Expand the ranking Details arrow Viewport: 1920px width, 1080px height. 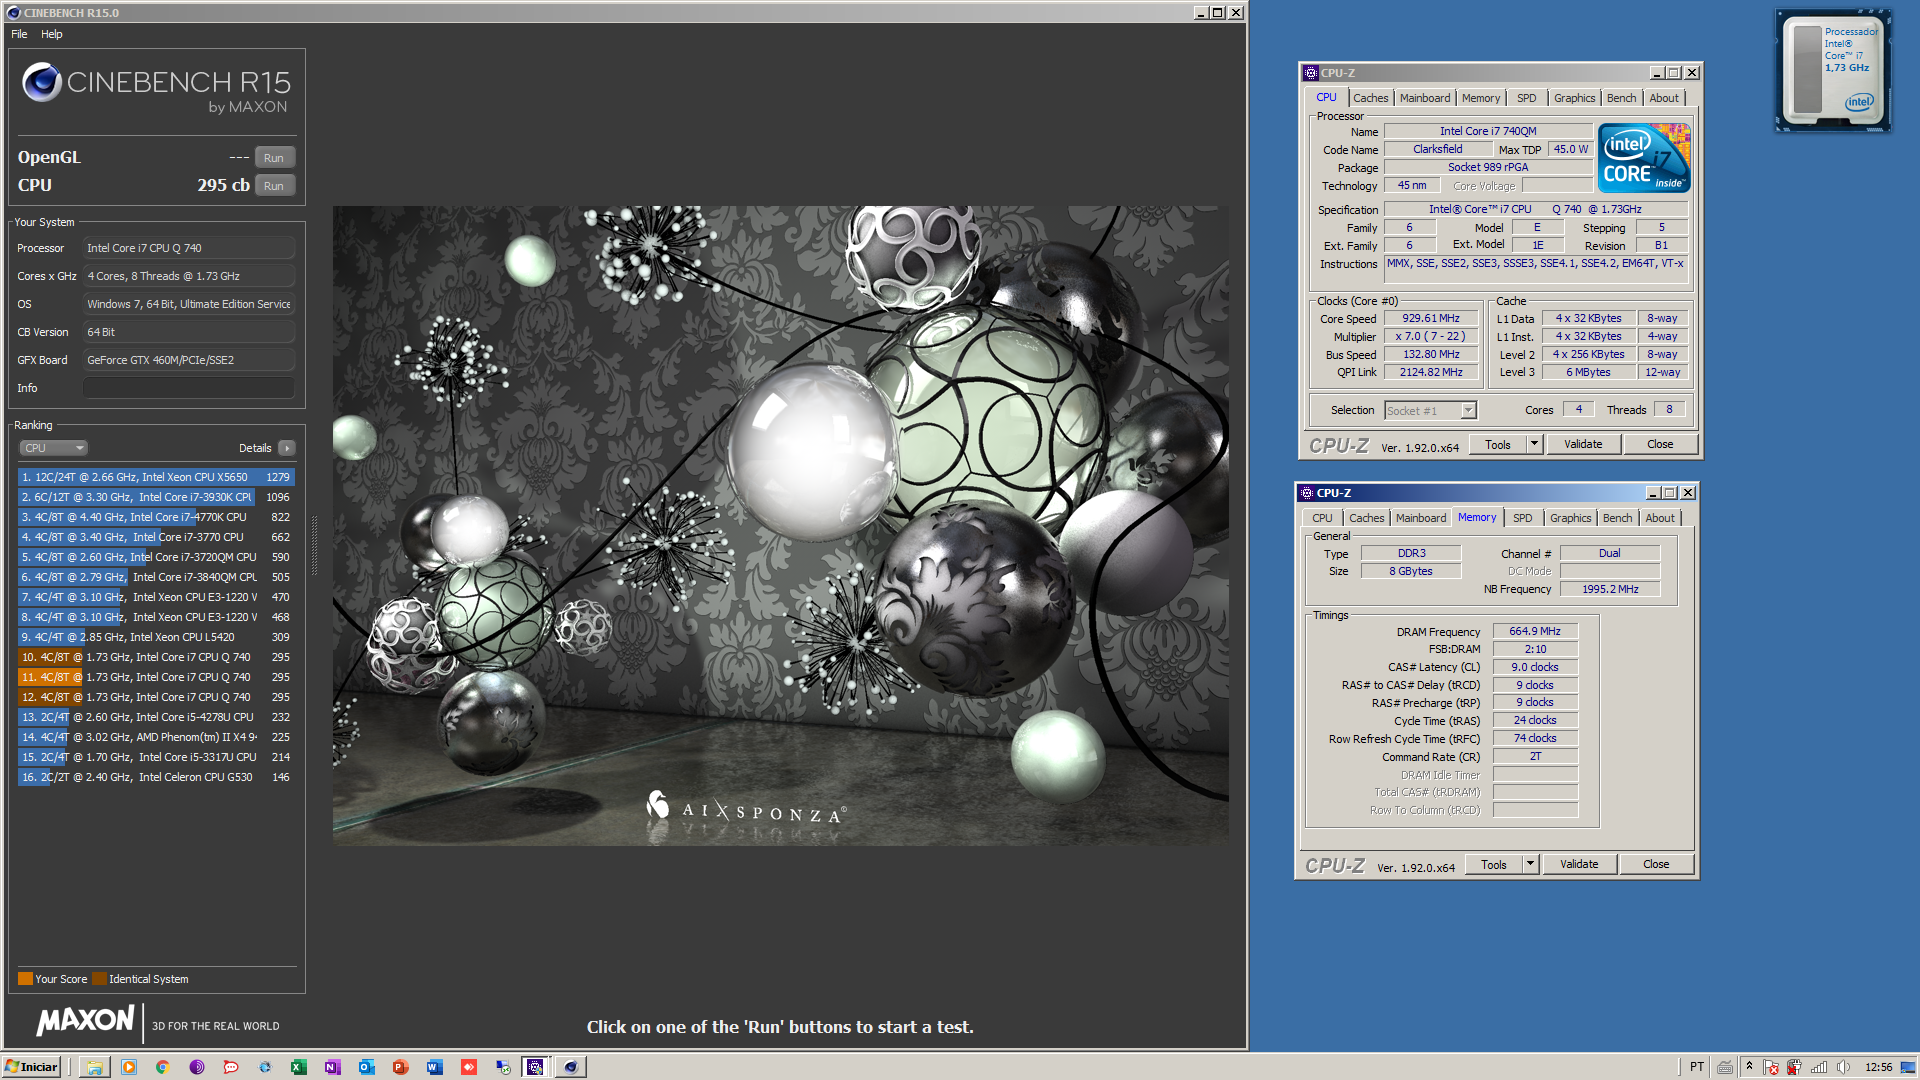click(x=287, y=448)
